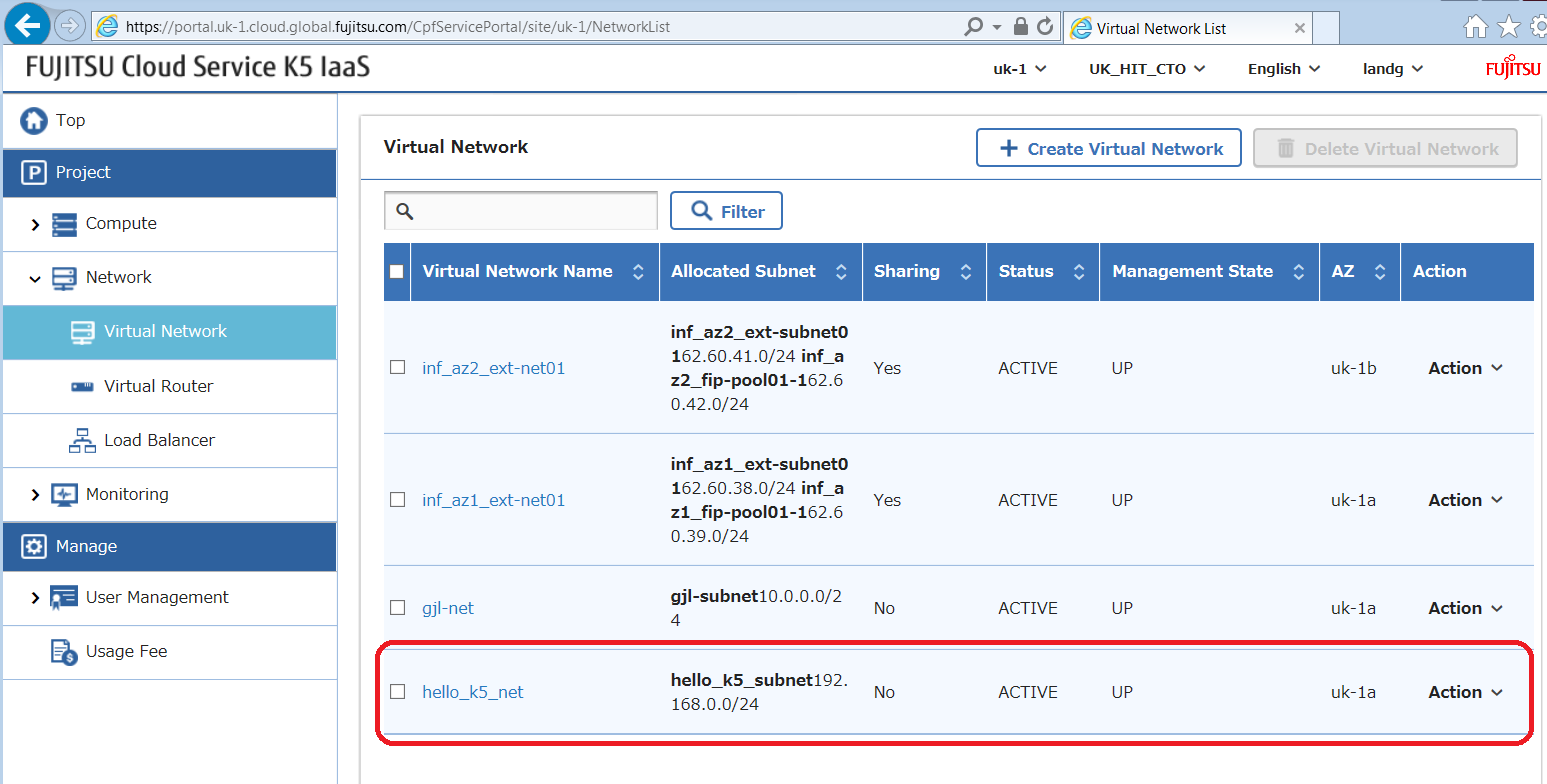Click the Load Balancer icon
The width and height of the screenshot is (1547, 784).
[83, 440]
